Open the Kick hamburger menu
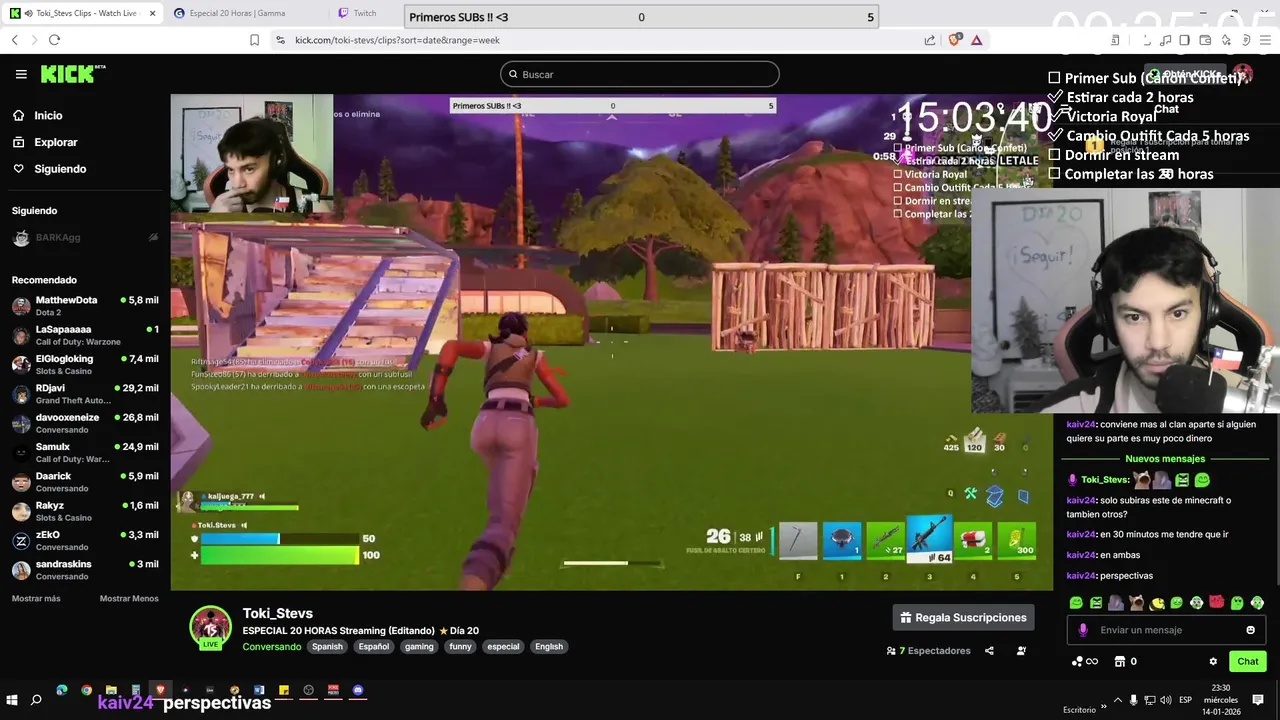This screenshot has height=720, width=1280. click(21, 74)
